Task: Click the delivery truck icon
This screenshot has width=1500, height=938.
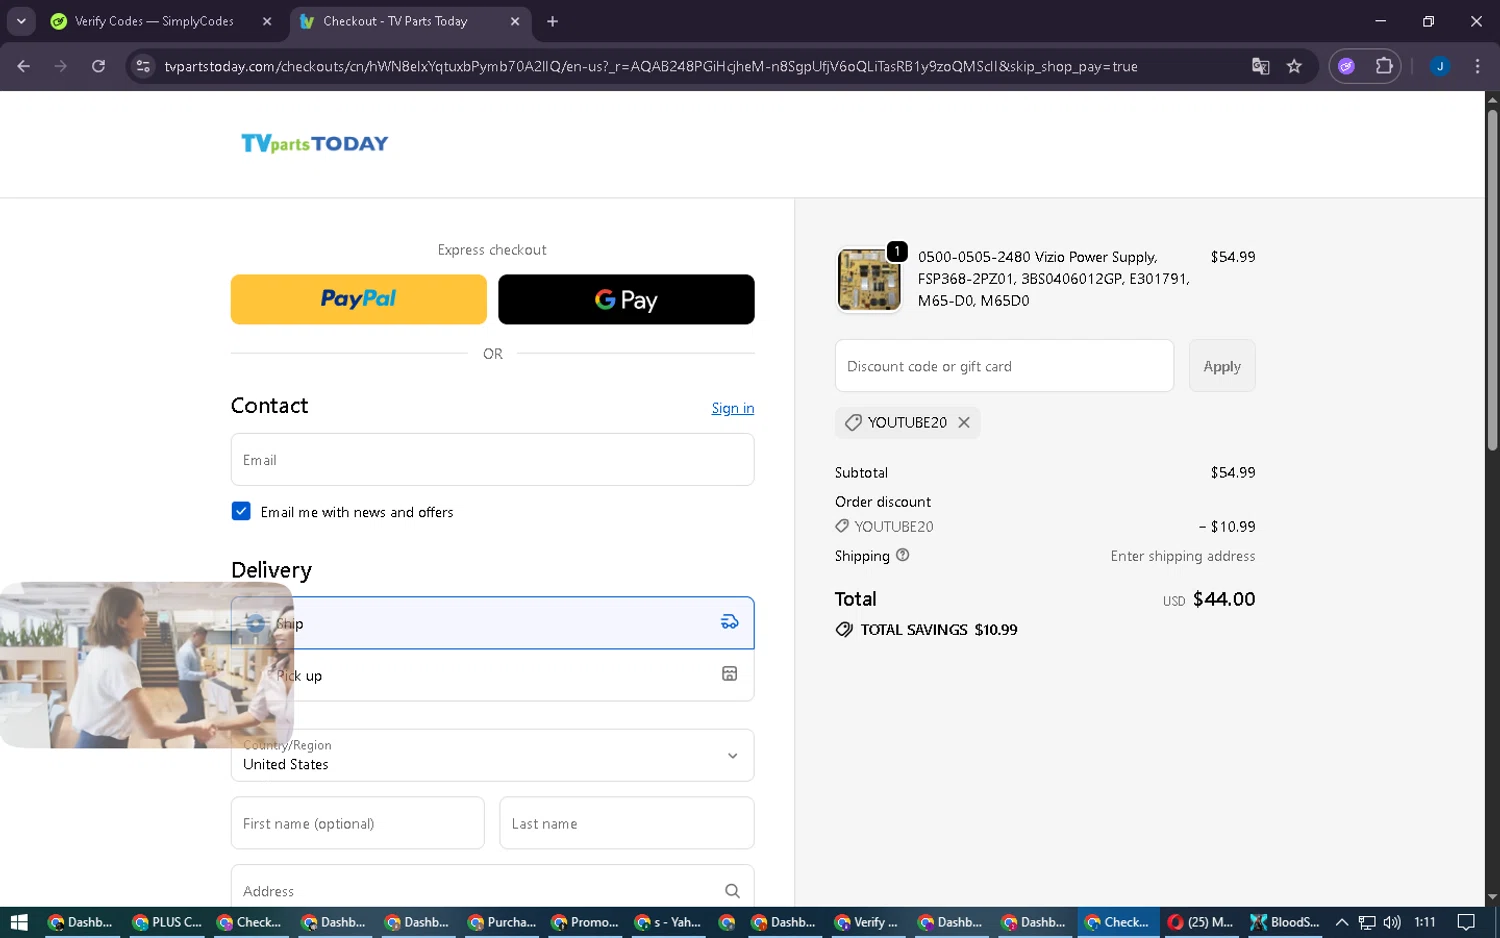Action: point(730,622)
